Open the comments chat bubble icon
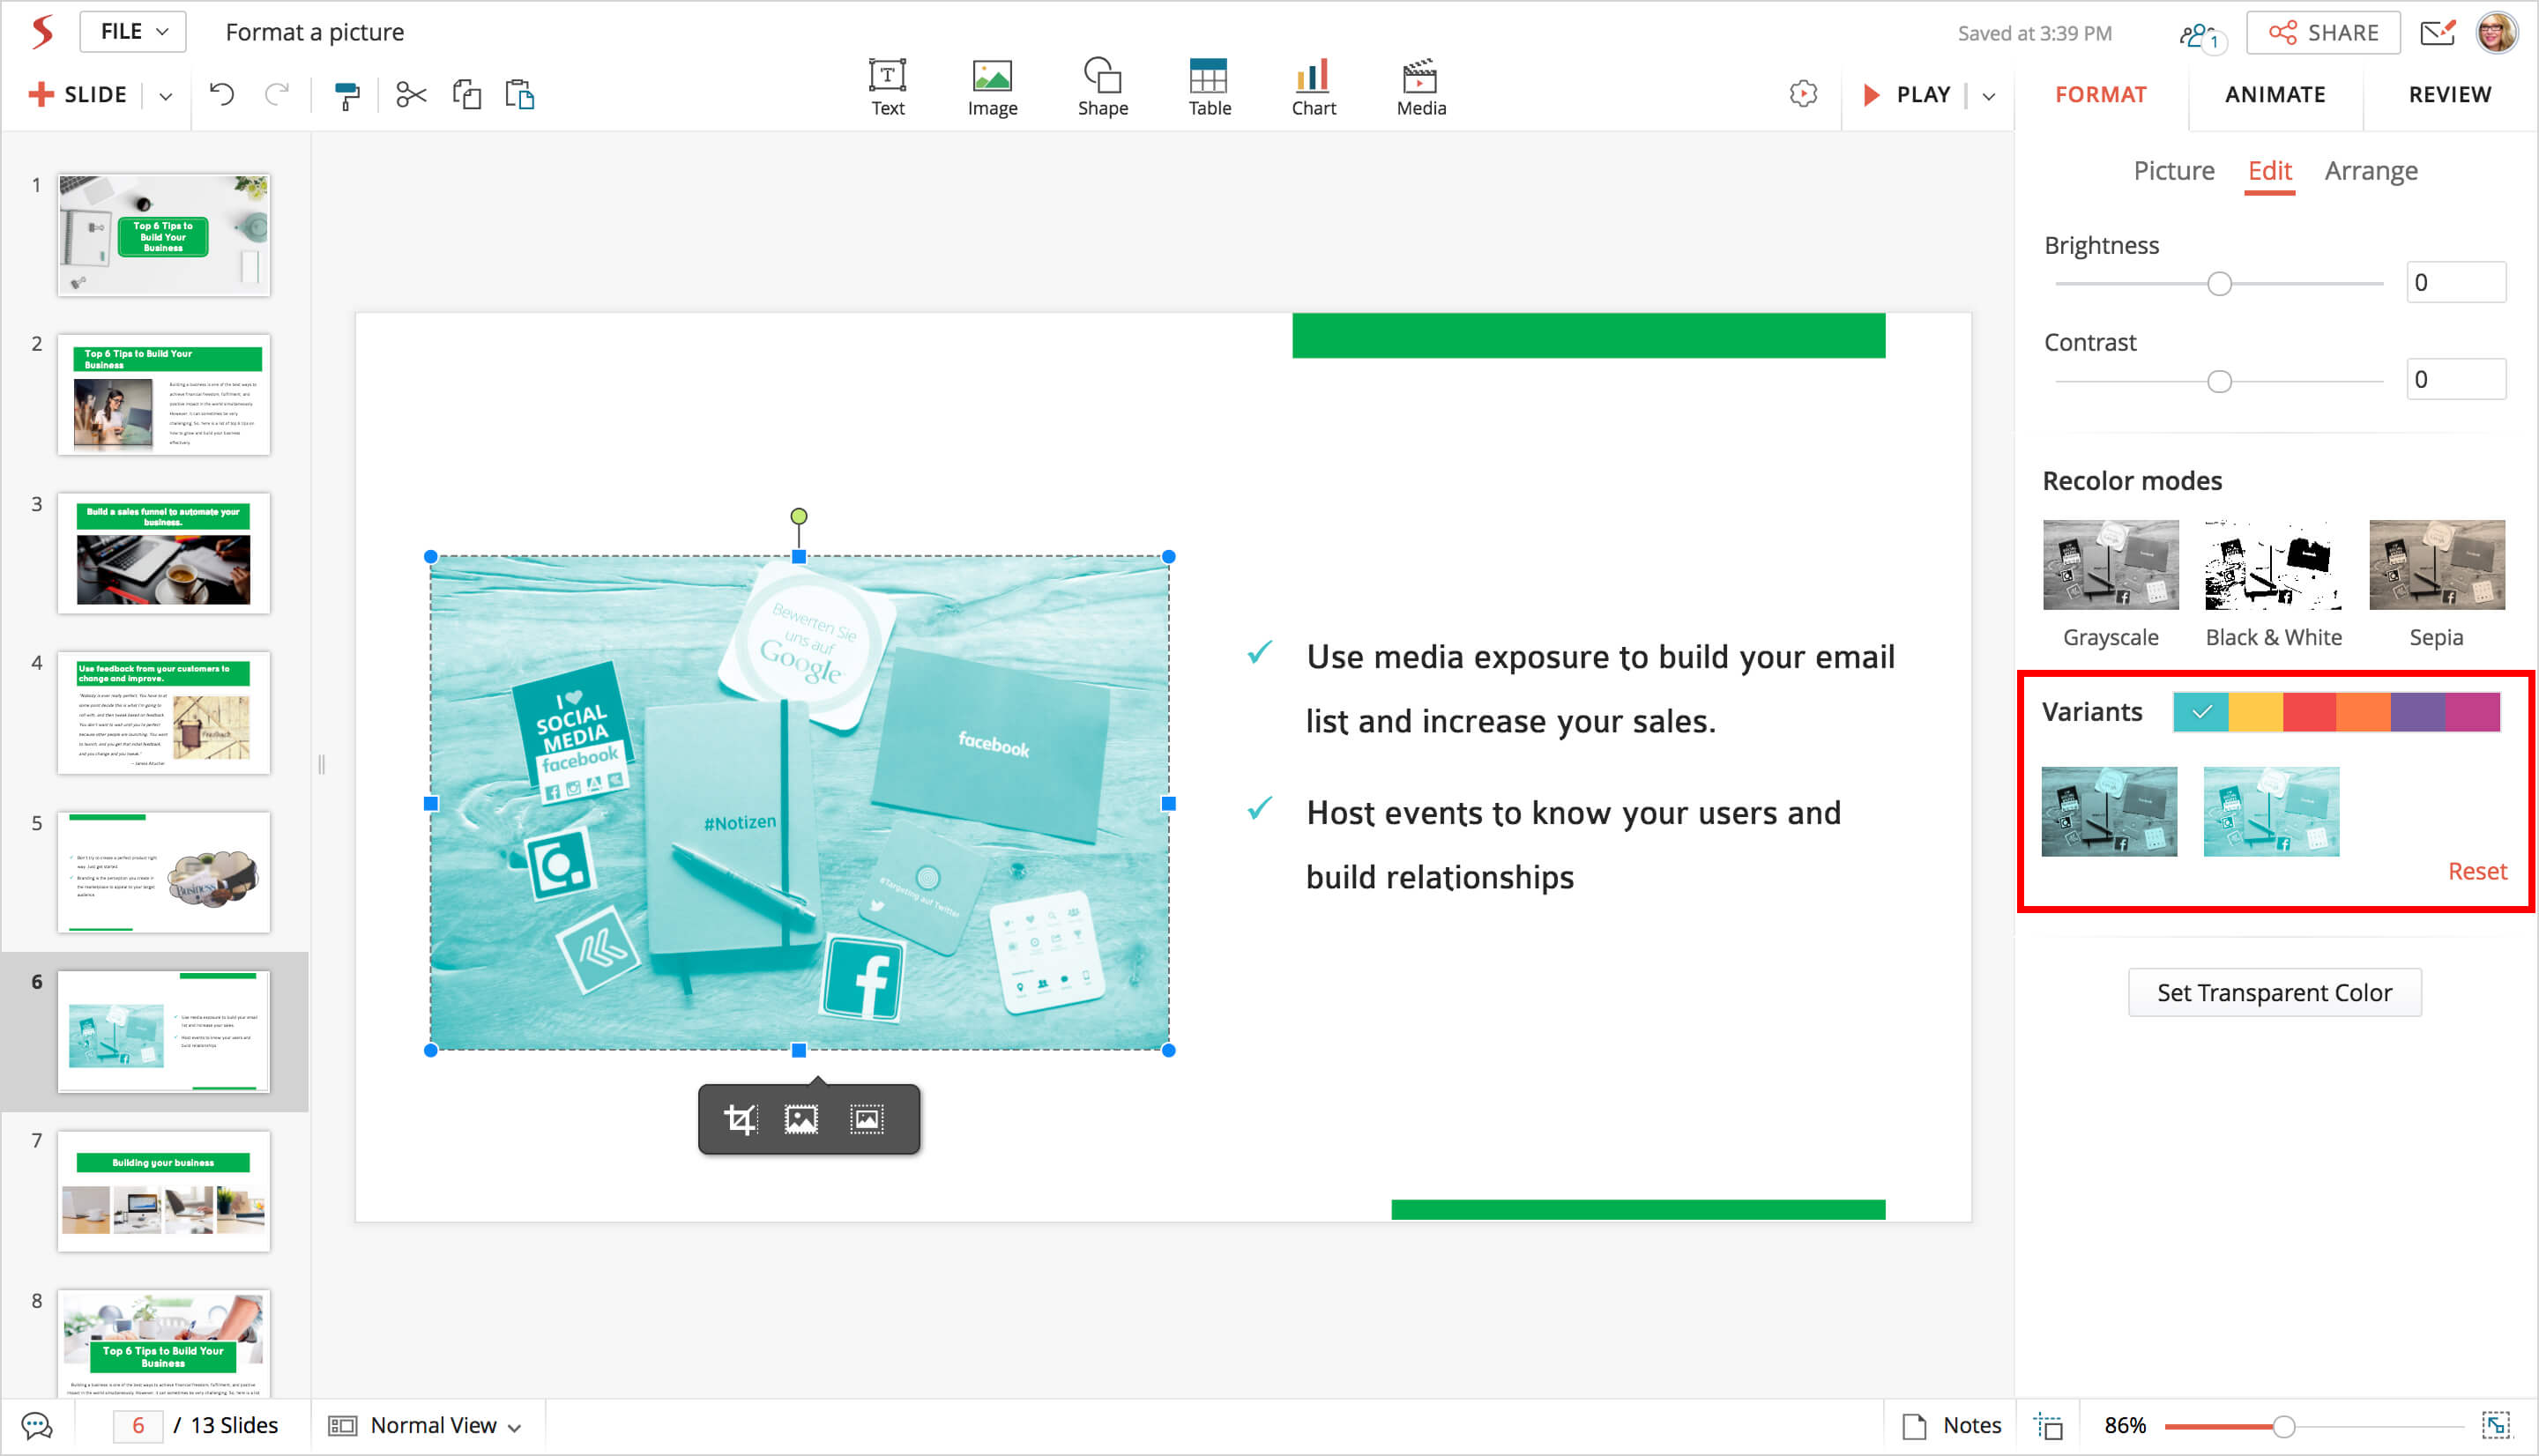Viewport: 2539px width, 1456px height. pos(37,1425)
